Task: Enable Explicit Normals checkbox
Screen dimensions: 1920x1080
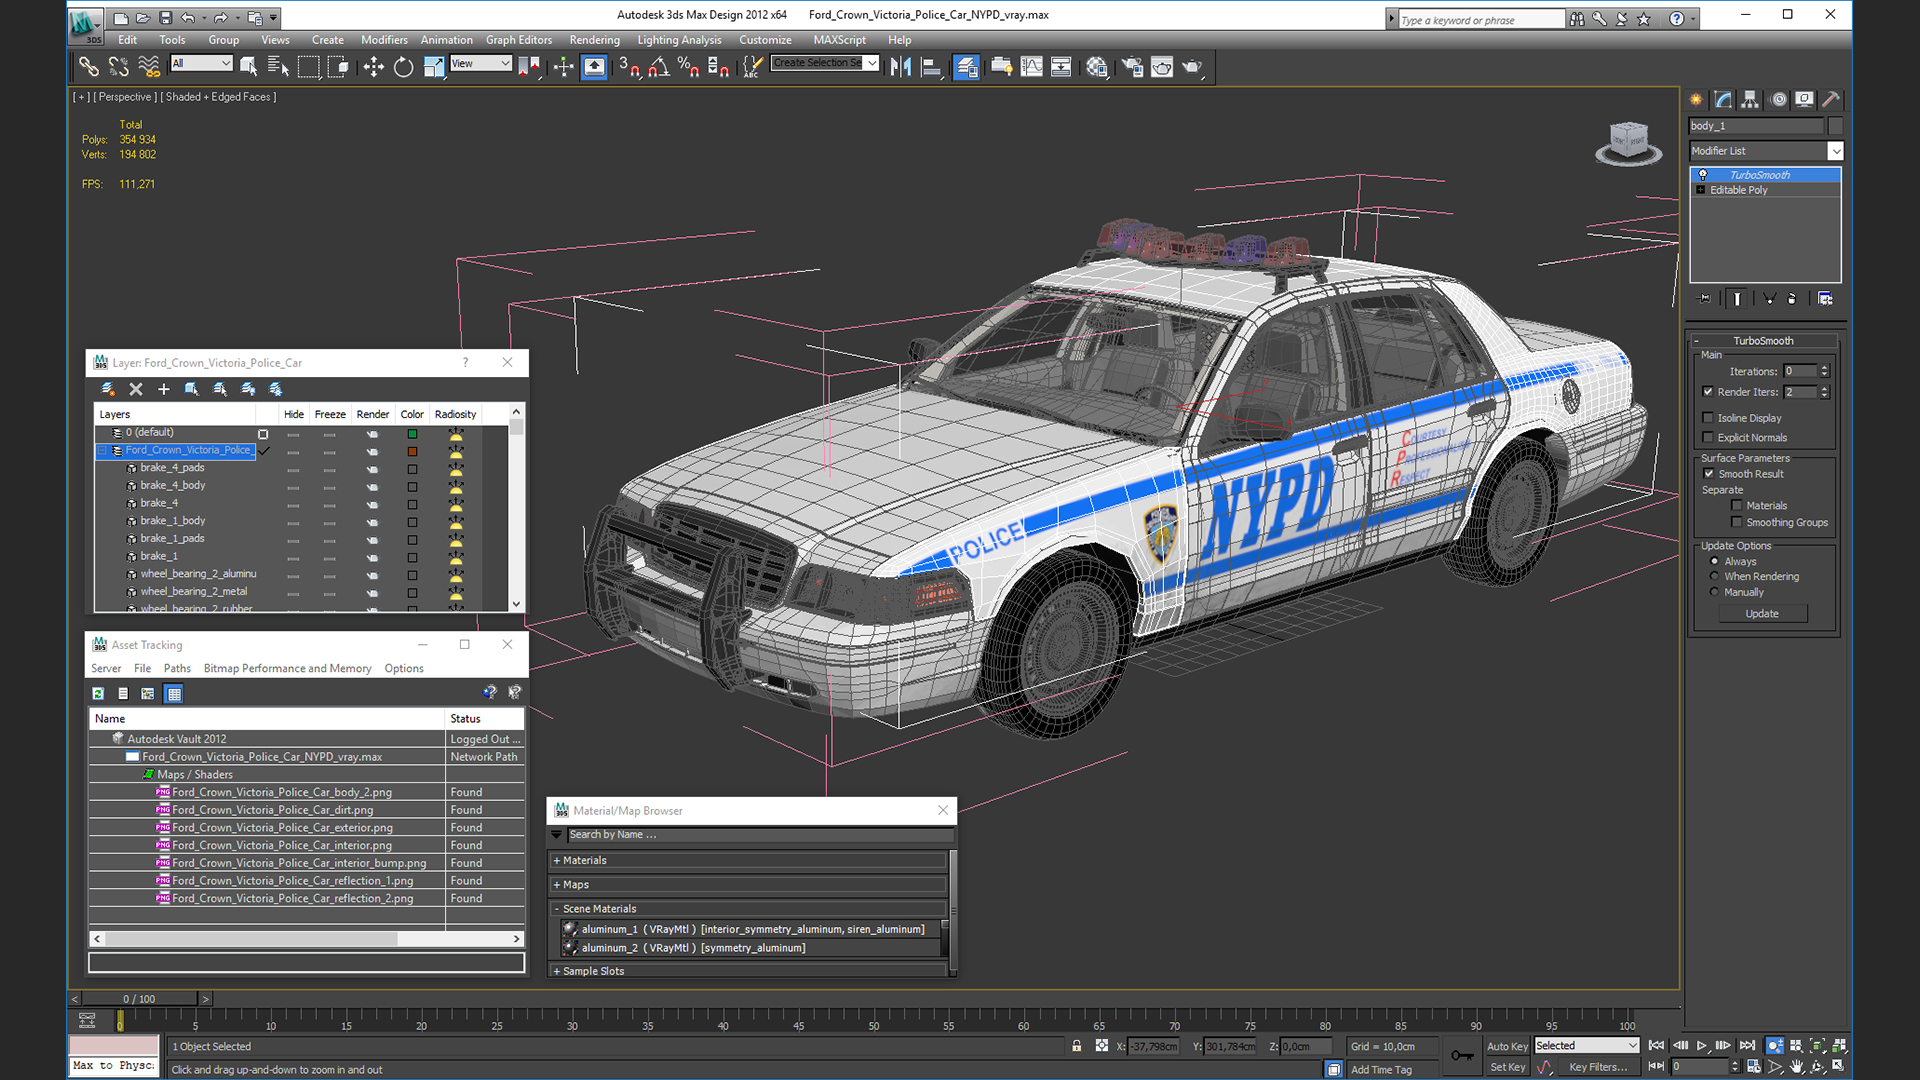Action: [1708, 437]
